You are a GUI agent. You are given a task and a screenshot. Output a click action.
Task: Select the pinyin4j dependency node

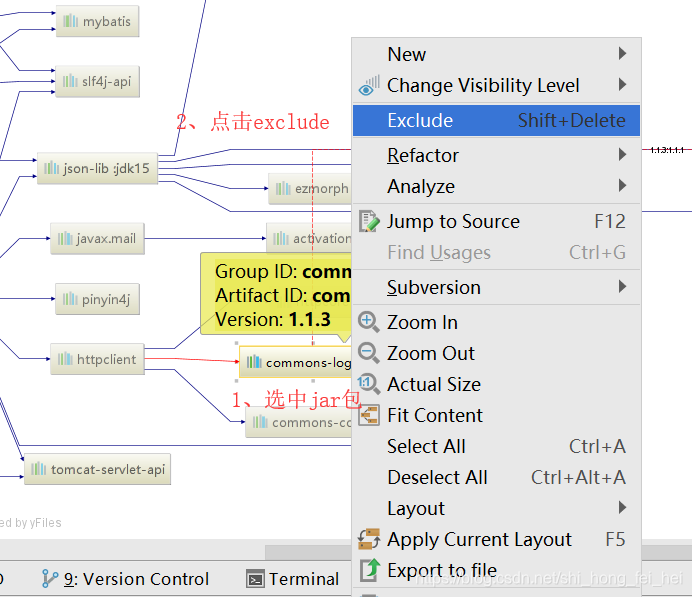(x=98, y=299)
